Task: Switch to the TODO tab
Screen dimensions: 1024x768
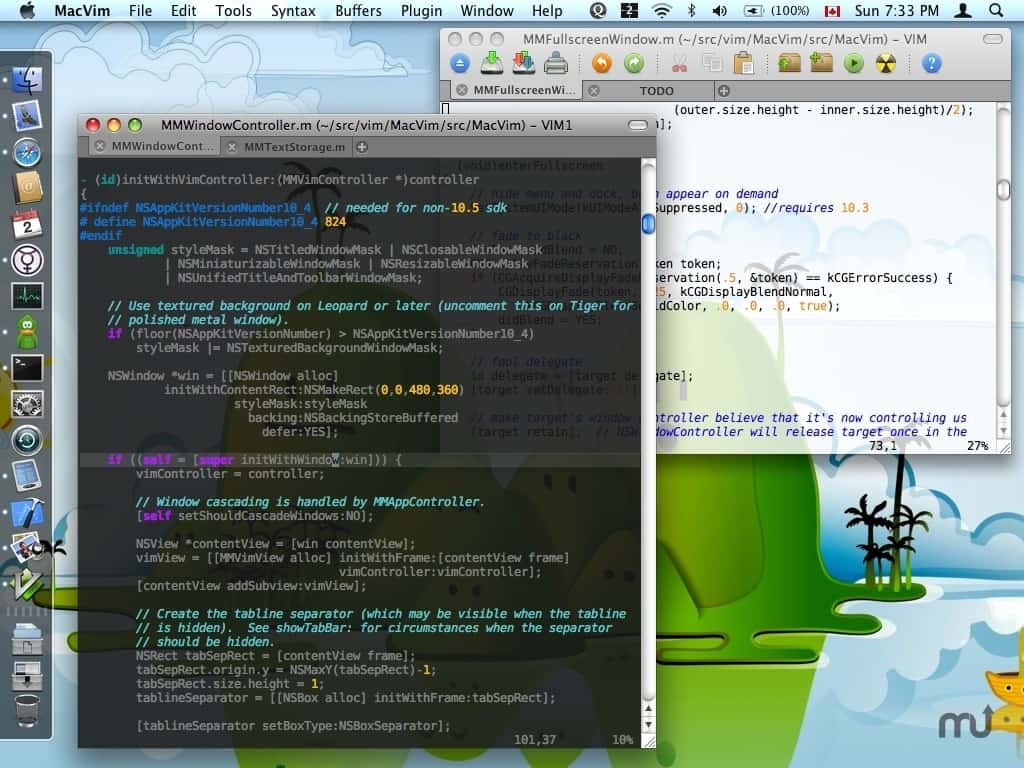Action: click(x=656, y=90)
